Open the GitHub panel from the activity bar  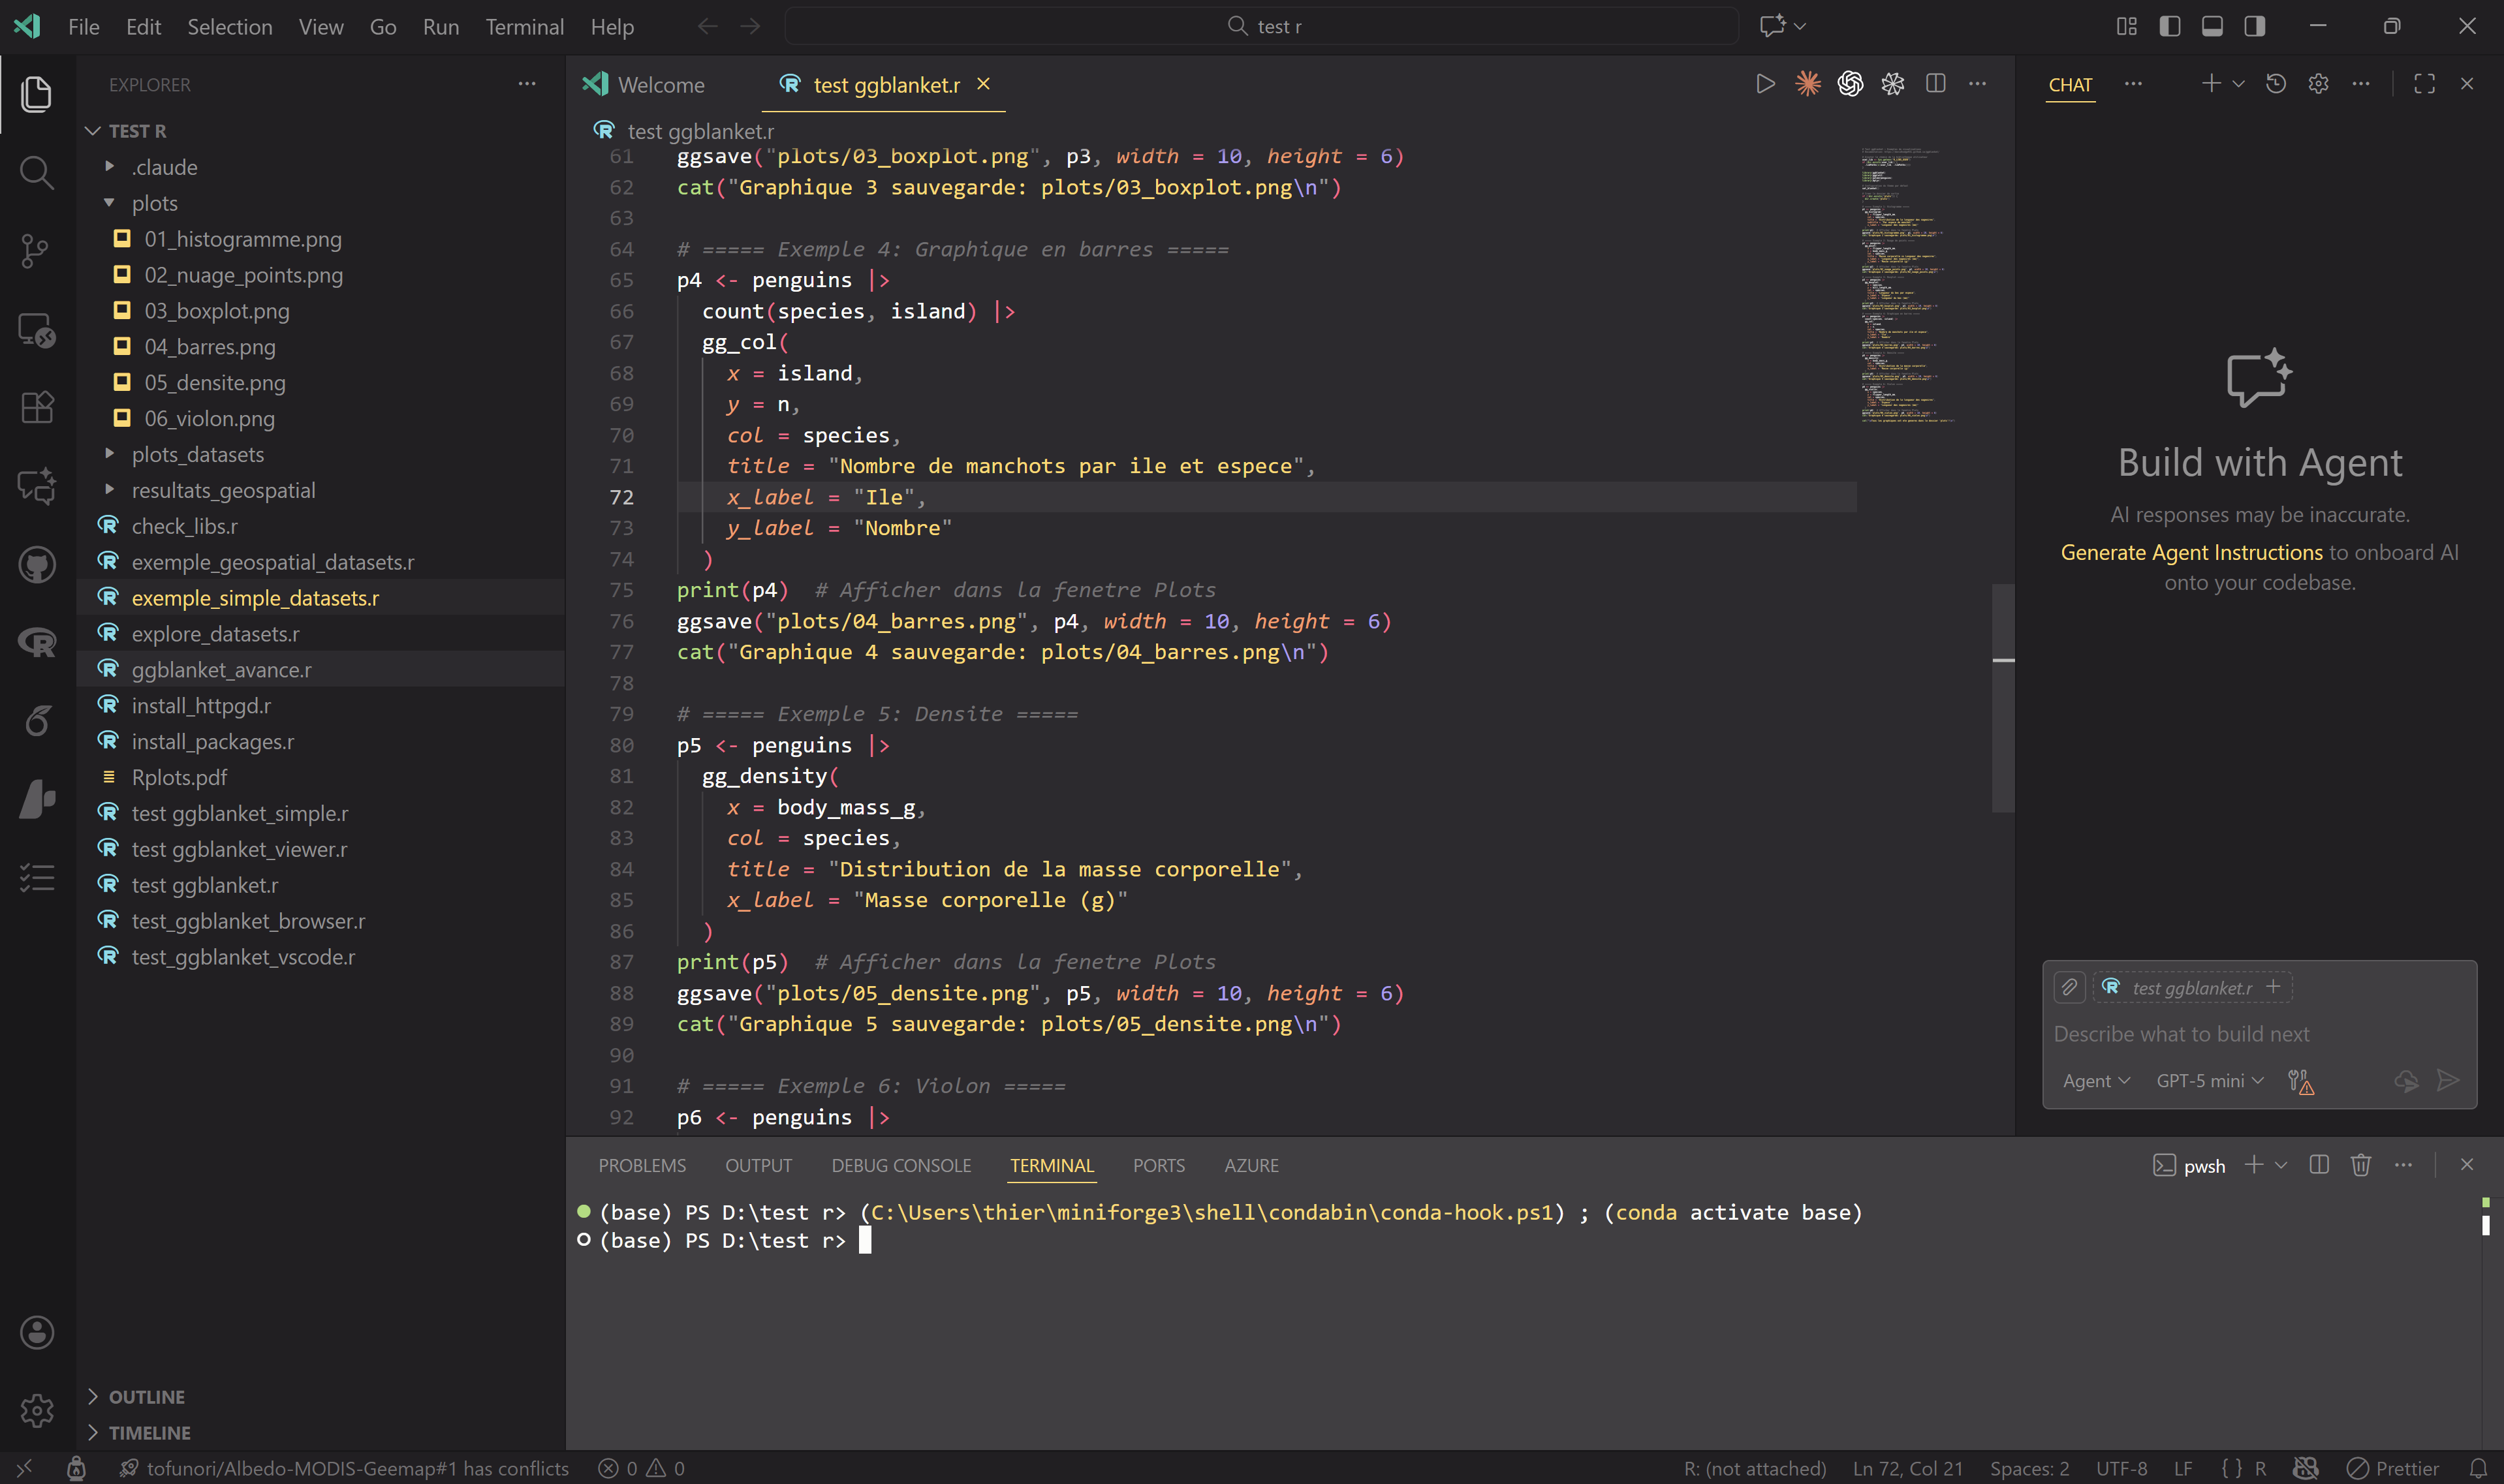pos(36,563)
